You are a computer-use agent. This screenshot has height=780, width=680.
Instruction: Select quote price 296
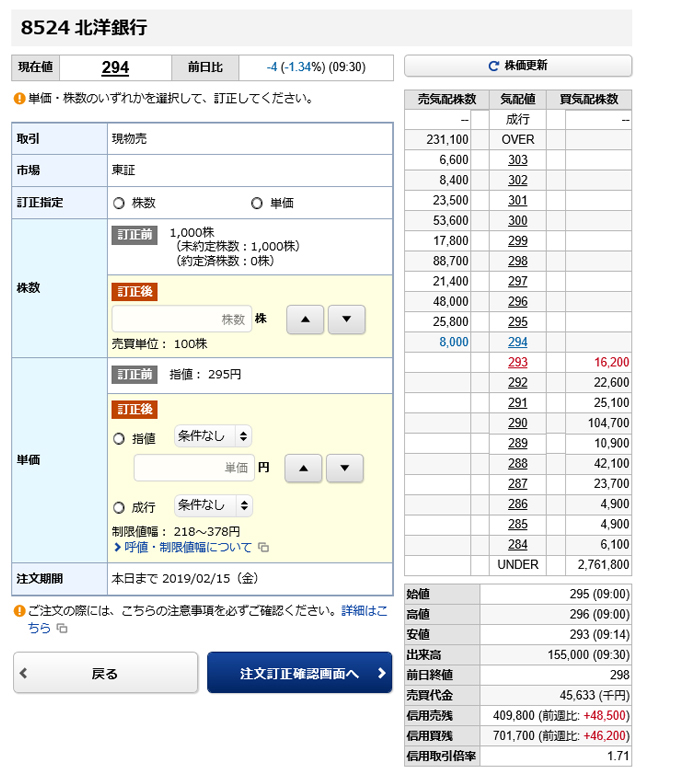(517, 301)
